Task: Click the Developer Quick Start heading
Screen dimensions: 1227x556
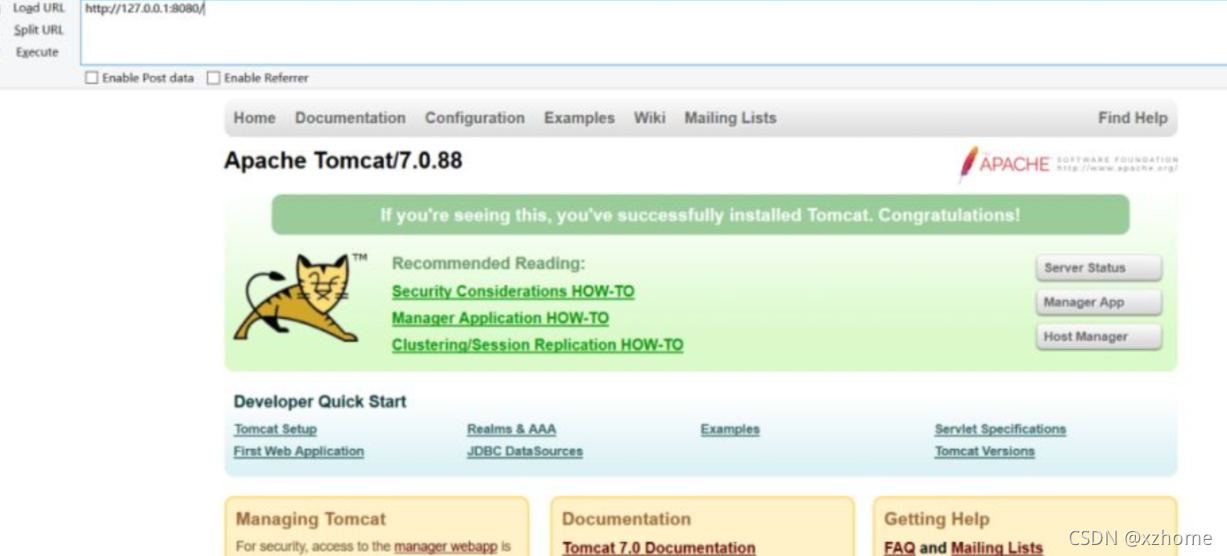Action: click(320, 402)
